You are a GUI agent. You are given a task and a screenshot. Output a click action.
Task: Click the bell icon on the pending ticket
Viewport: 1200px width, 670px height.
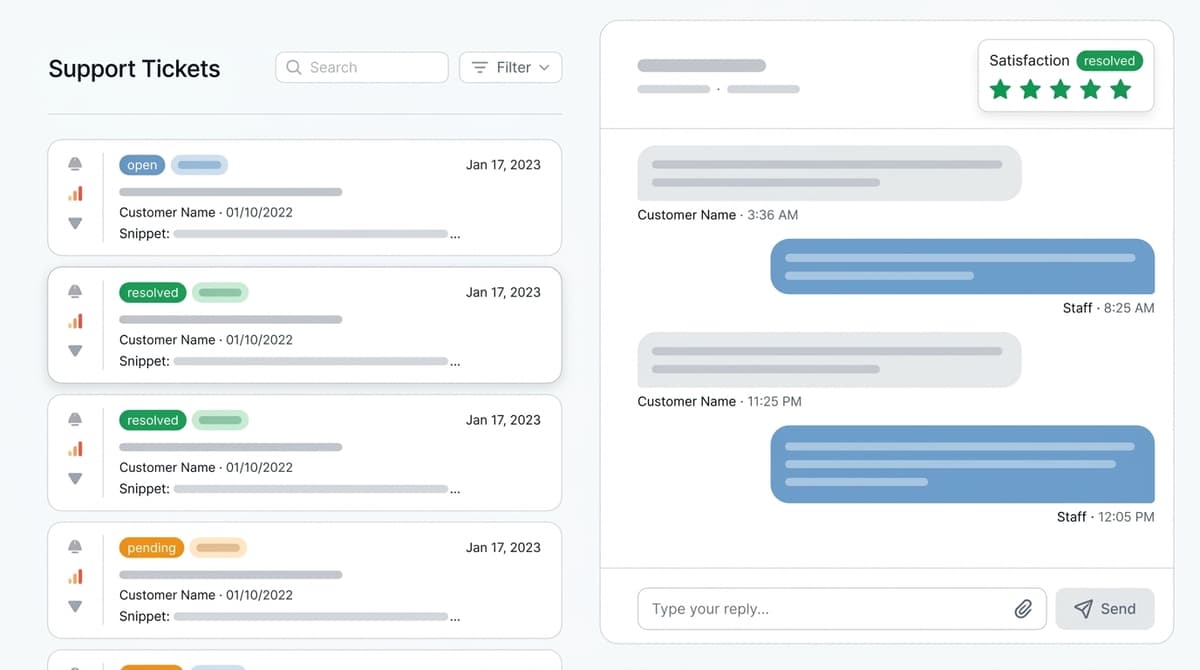coord(75,547)
